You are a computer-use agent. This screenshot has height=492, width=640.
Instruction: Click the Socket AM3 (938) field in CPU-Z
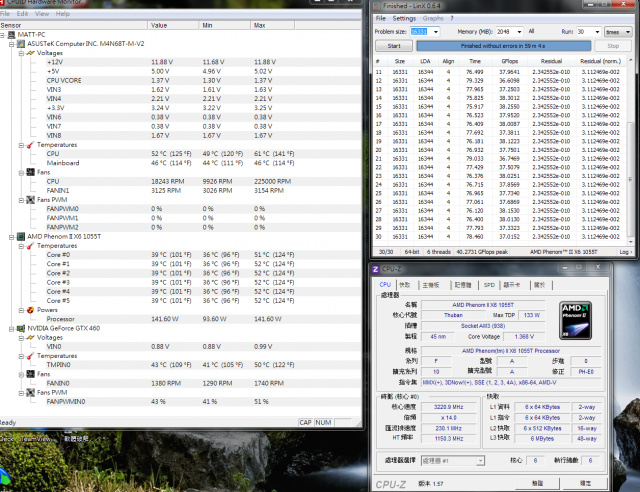click(483, 326)
